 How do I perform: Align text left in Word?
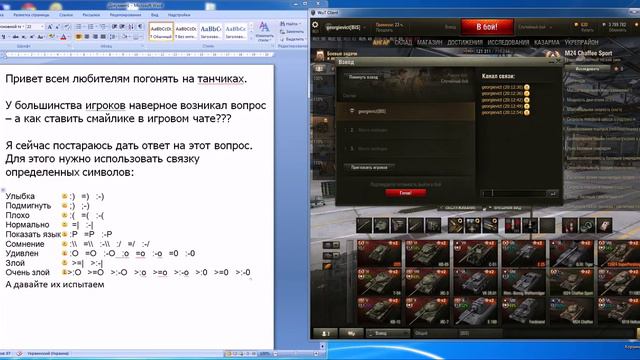(x=79, y=36)
